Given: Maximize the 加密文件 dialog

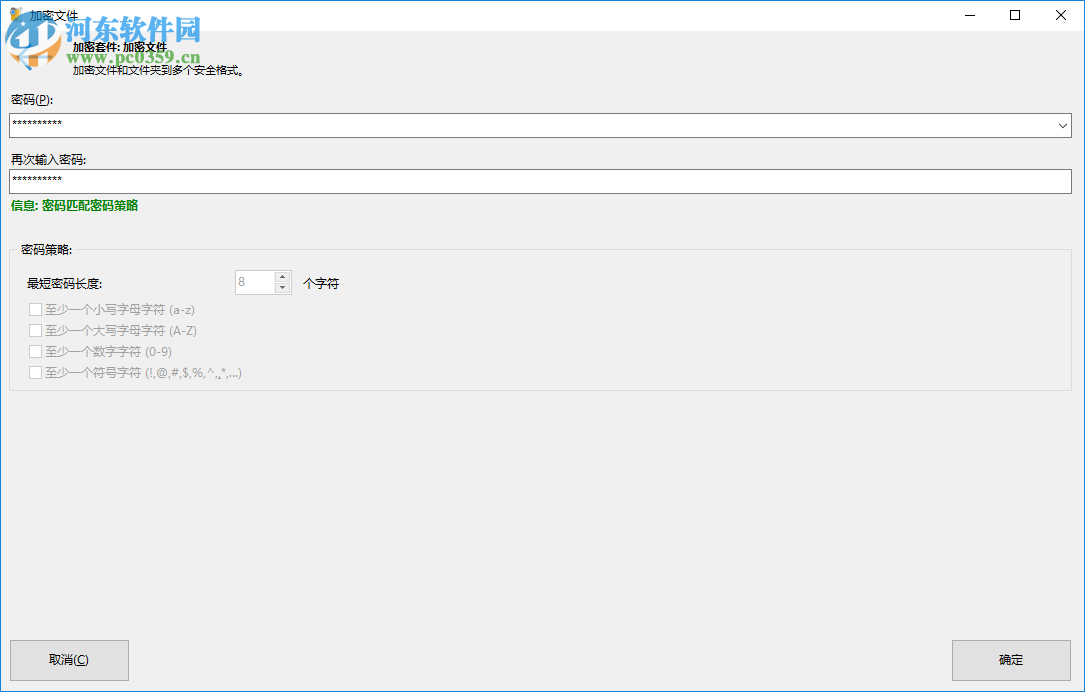Looking at the screenshot, I should click(x=1013, y=15).
